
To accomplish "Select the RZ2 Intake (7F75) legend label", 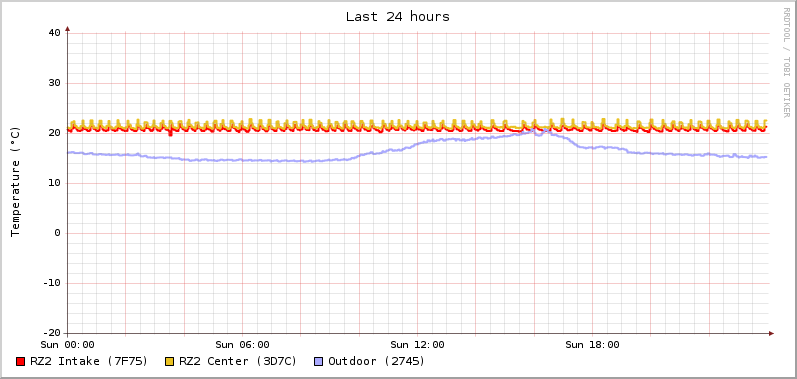I will point(89,362).
